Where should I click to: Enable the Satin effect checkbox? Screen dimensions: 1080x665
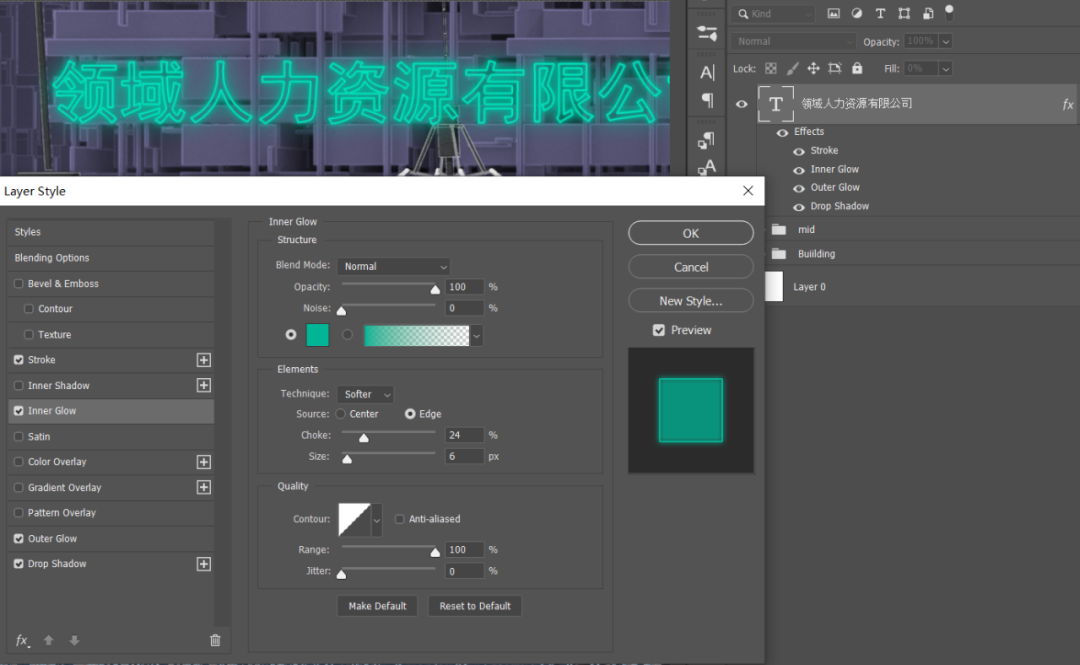[19, 437]
